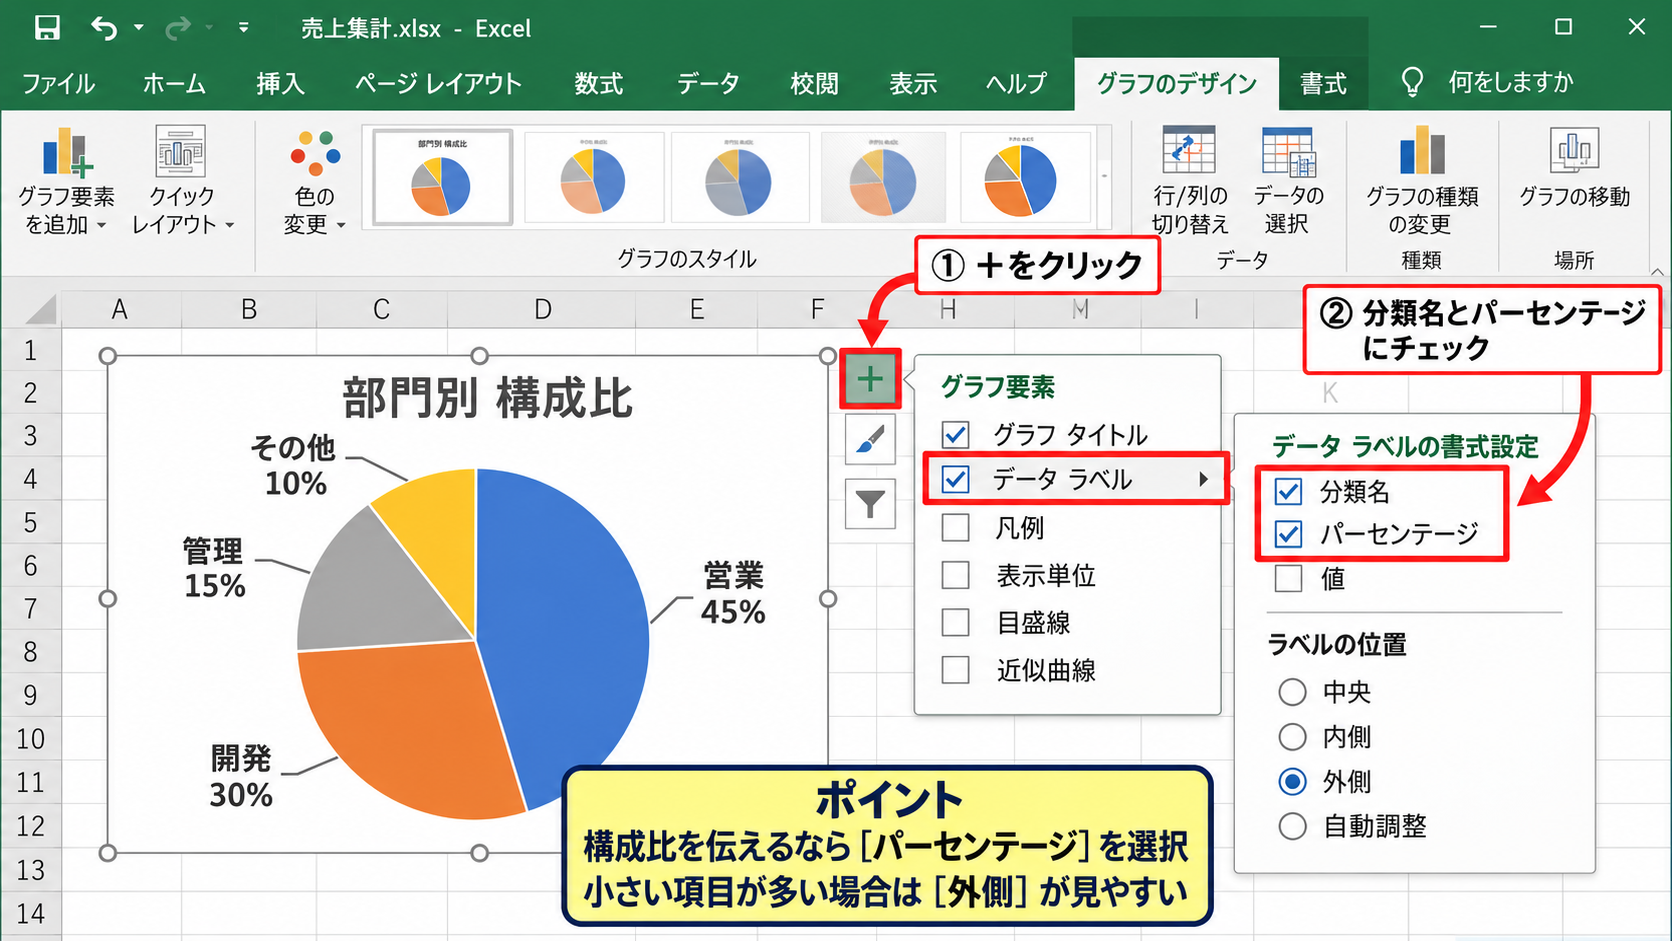Toggle パーセンテージ checkbox
Screen dimensions: 1672x941
pyautogui.click(x=1288, y=534)
